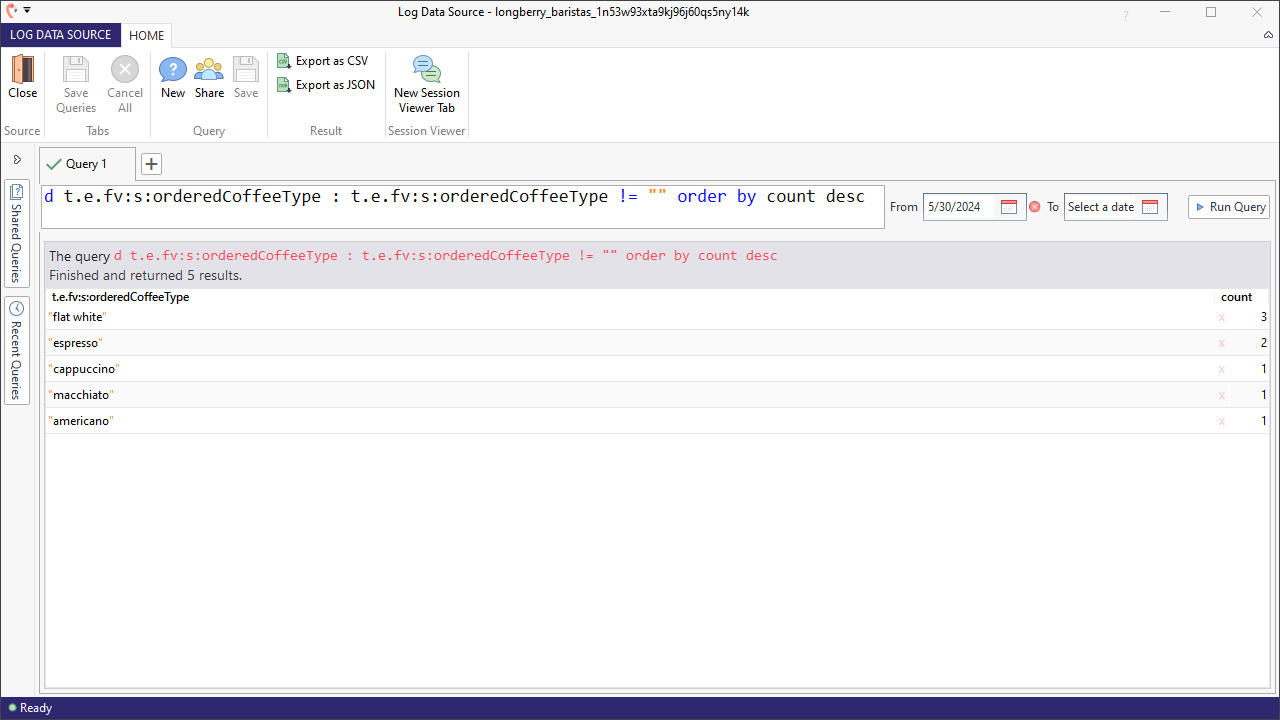Switch to the HOME ribbon tab
This screenshot has height=720, width=1280.
point(146,35)
